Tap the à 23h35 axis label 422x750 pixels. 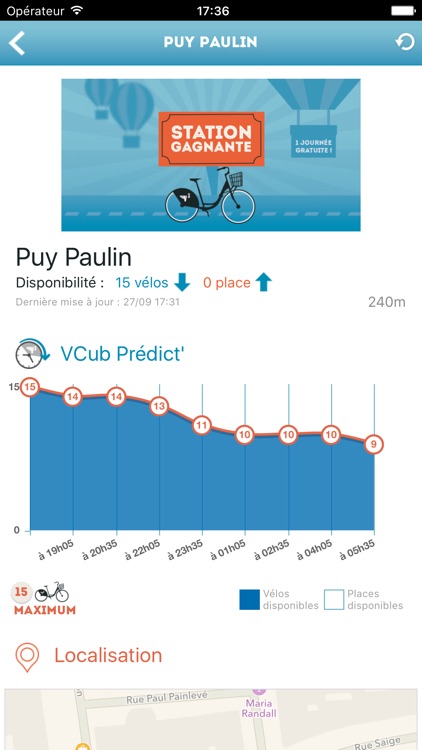tap(186, 550)
